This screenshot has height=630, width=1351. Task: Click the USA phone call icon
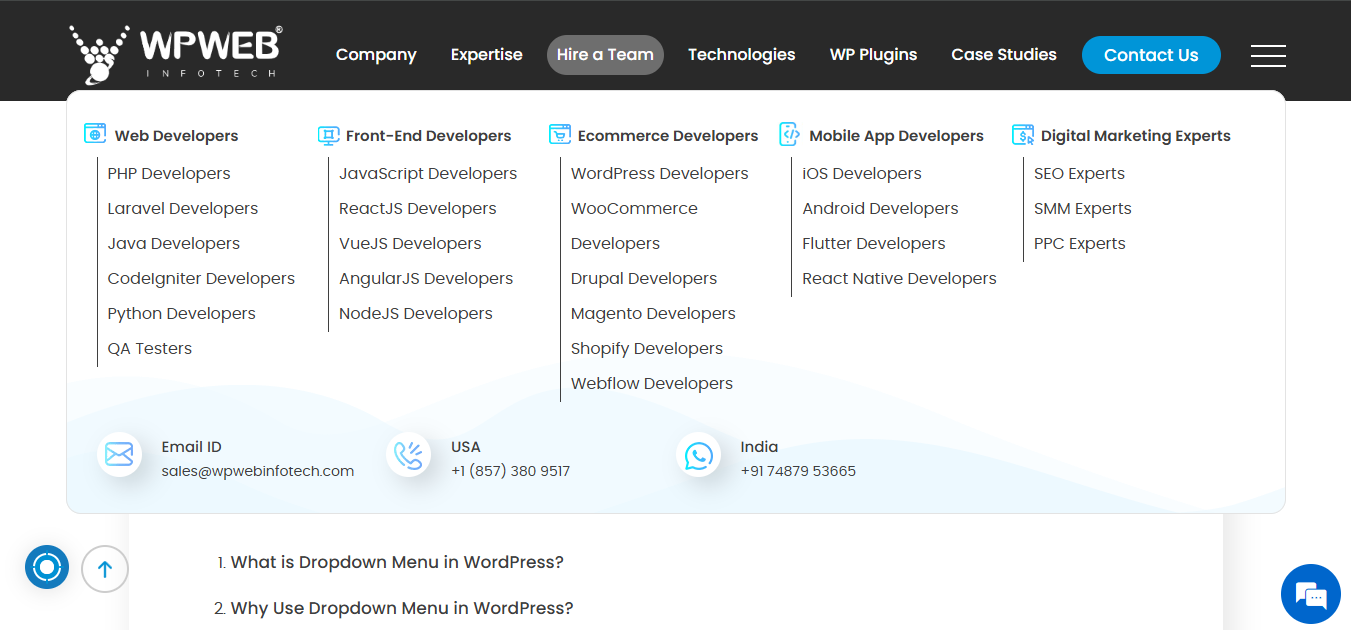click(408, 455)
